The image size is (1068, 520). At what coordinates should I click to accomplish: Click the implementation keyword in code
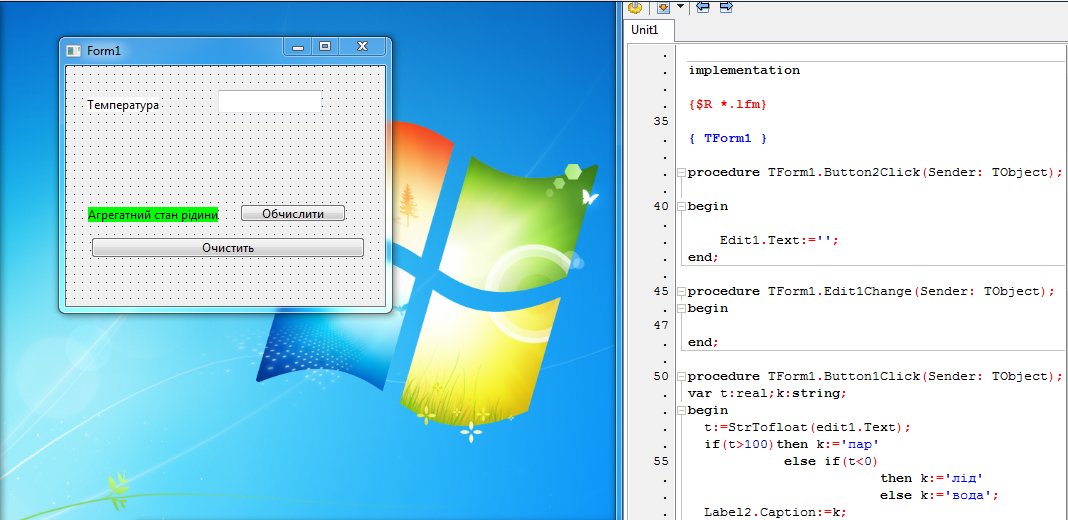click(744, 70)
